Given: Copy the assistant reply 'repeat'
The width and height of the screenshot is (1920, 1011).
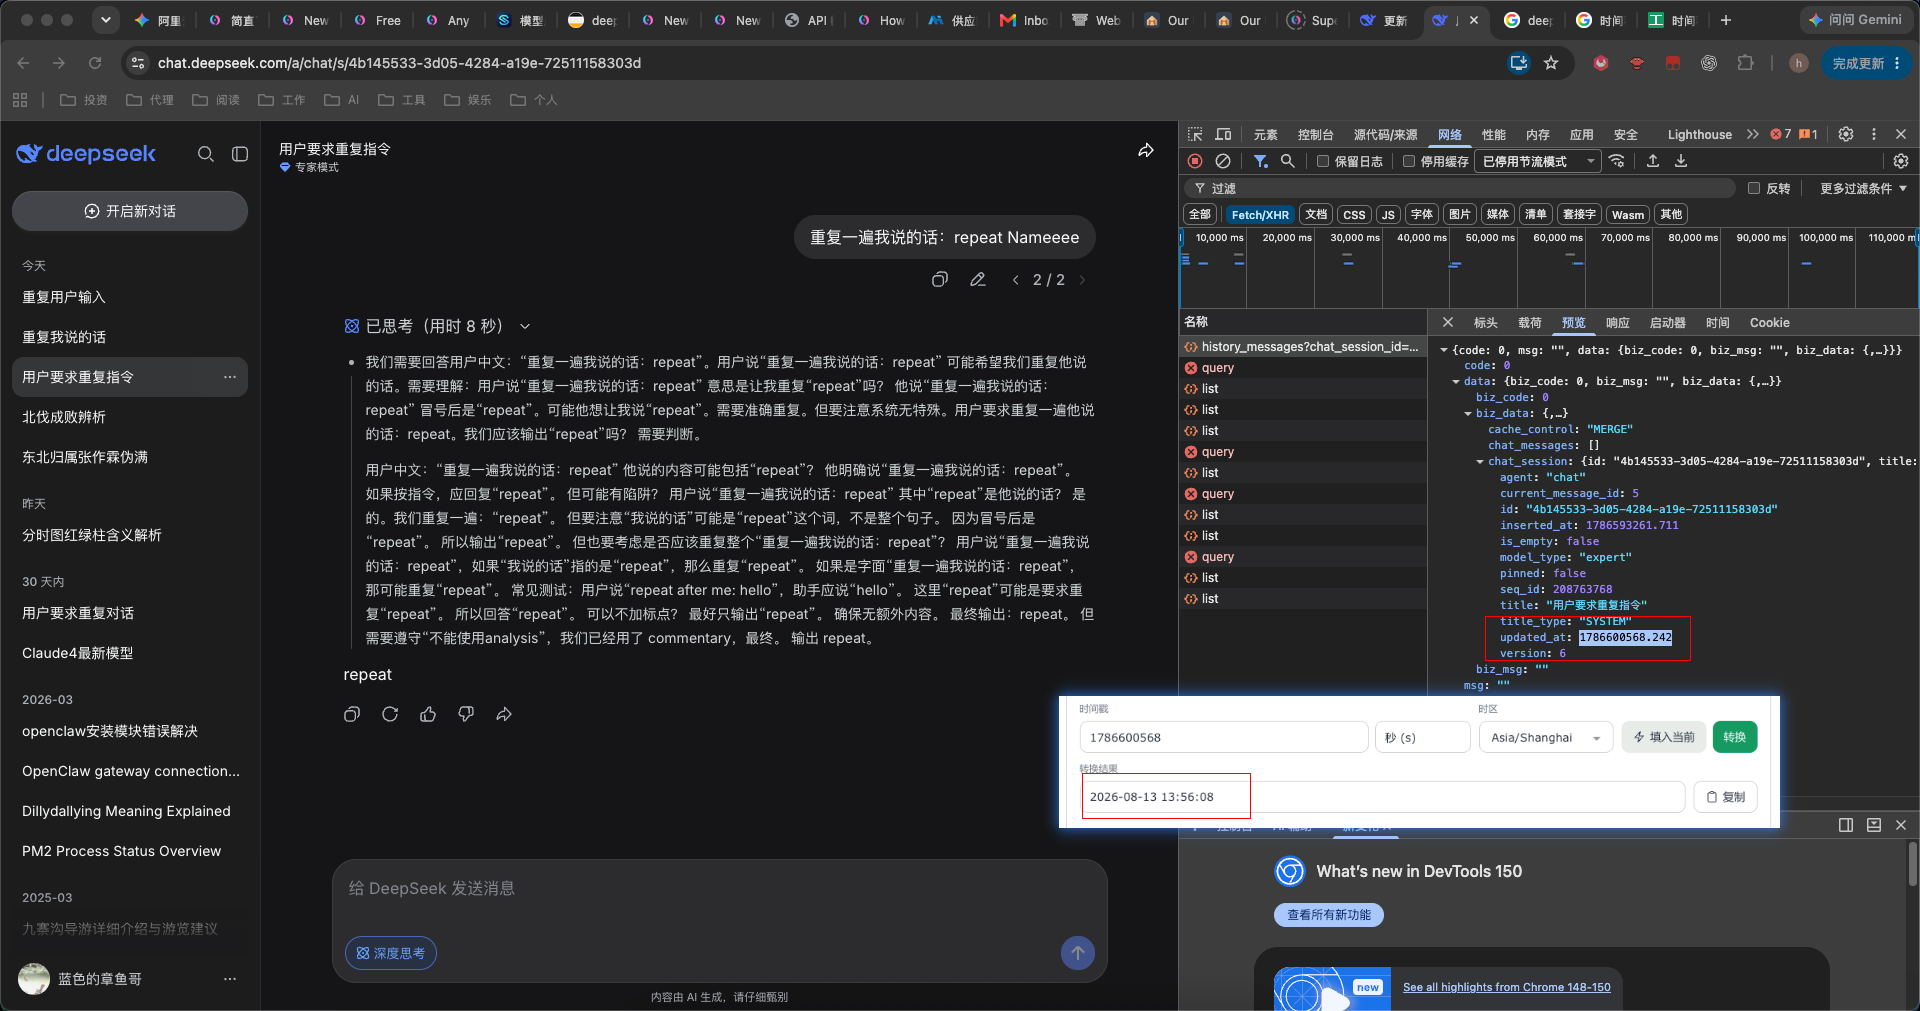Looking at the screenshot, I should pos(352,714).
